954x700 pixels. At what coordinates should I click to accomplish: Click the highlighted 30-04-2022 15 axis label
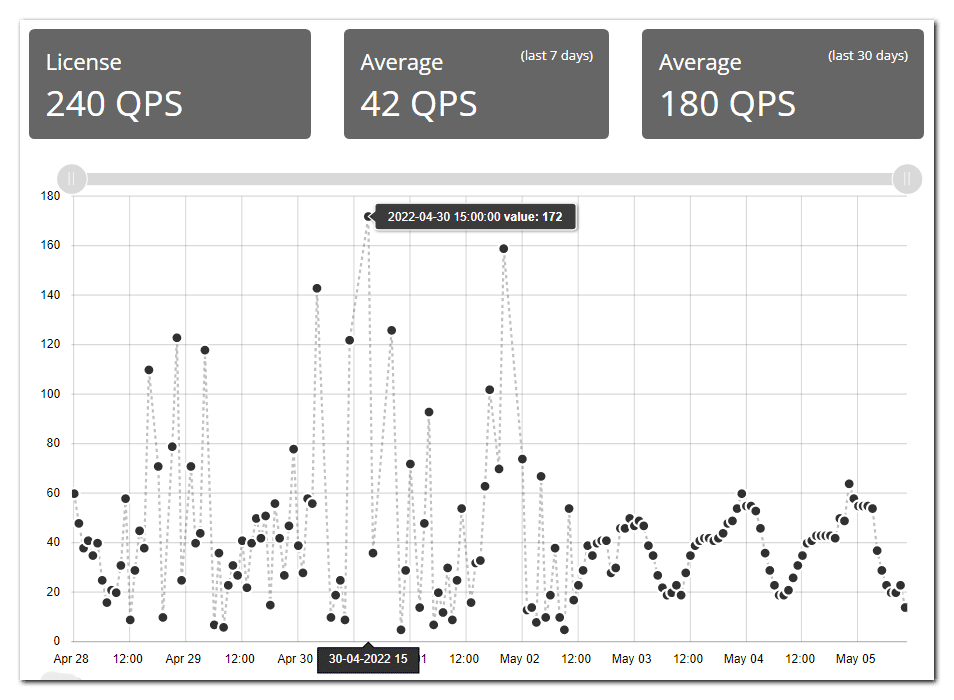point(368,659)
